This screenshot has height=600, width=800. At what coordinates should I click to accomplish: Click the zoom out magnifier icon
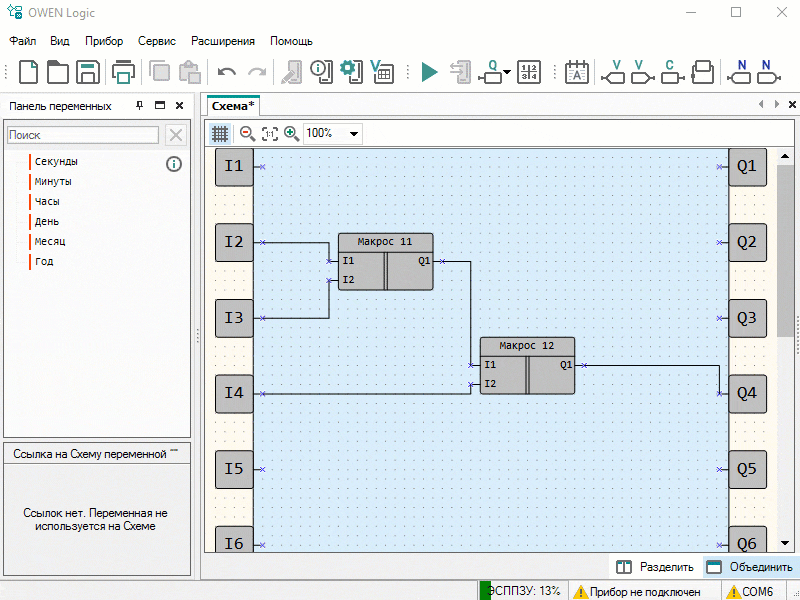pos(247,133)
